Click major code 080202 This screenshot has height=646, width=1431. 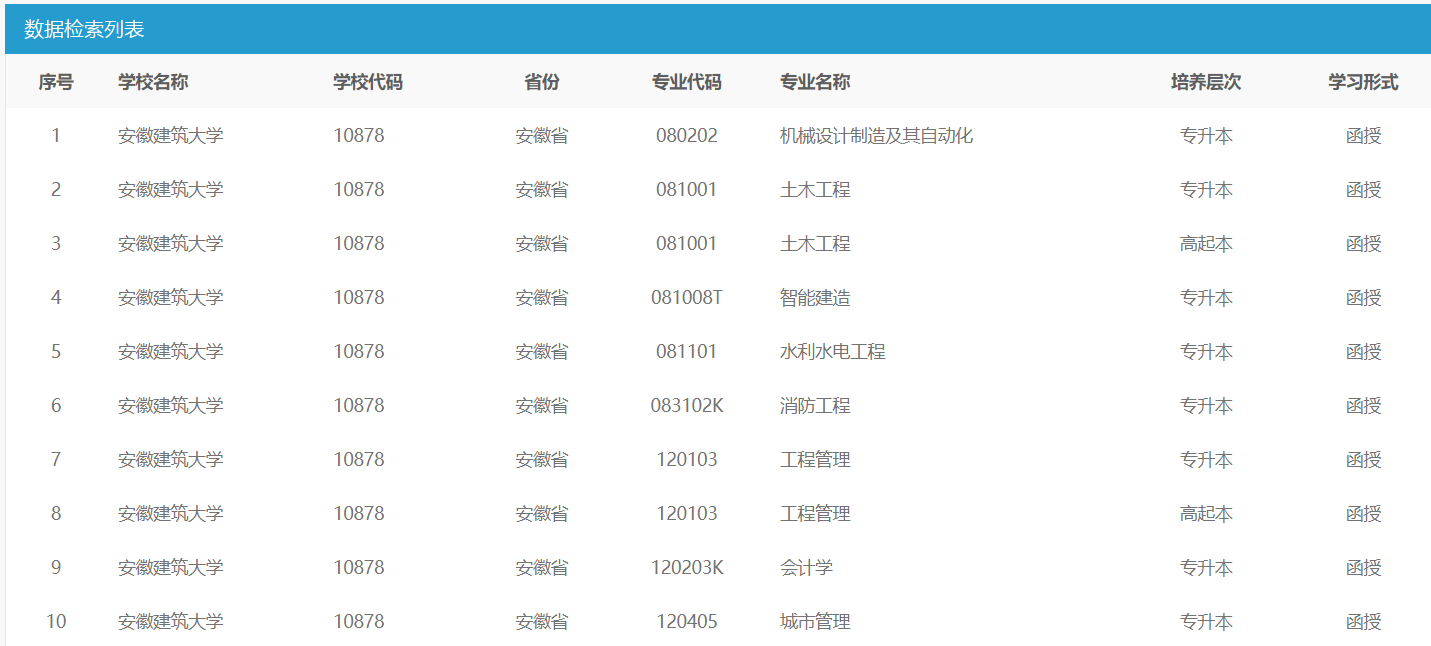tap(687, 135)
